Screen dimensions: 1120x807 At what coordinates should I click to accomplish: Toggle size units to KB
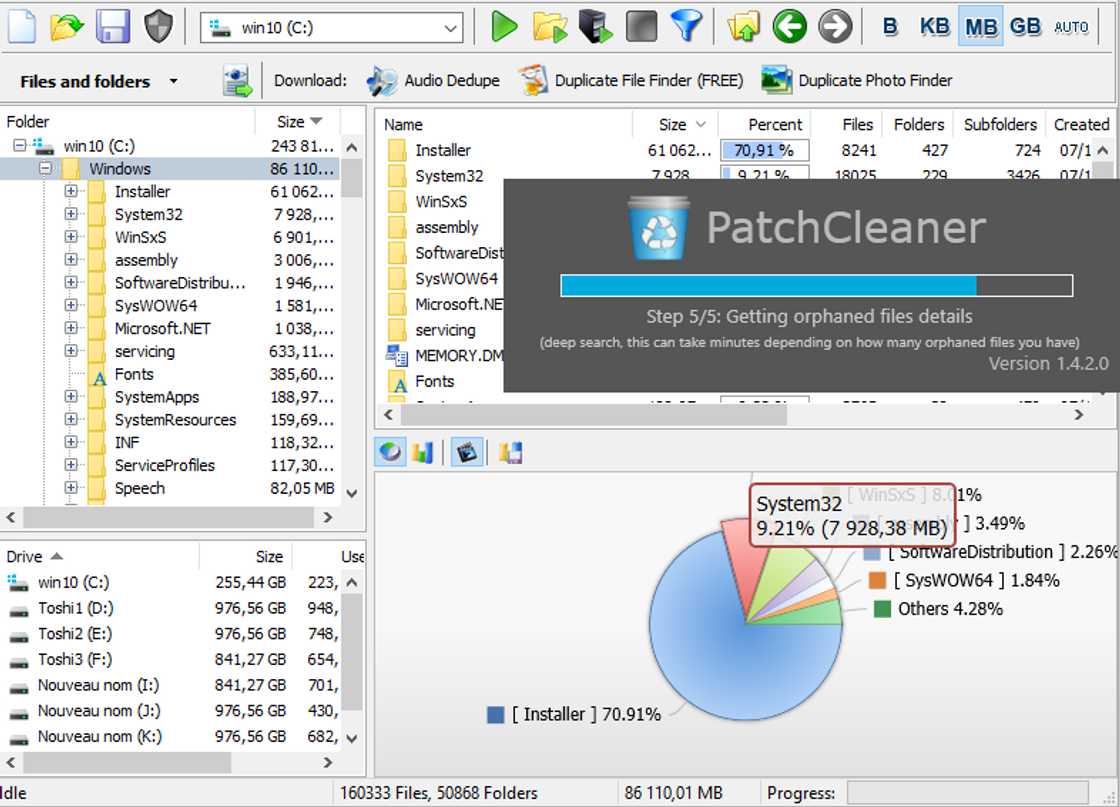coord(935,27)
